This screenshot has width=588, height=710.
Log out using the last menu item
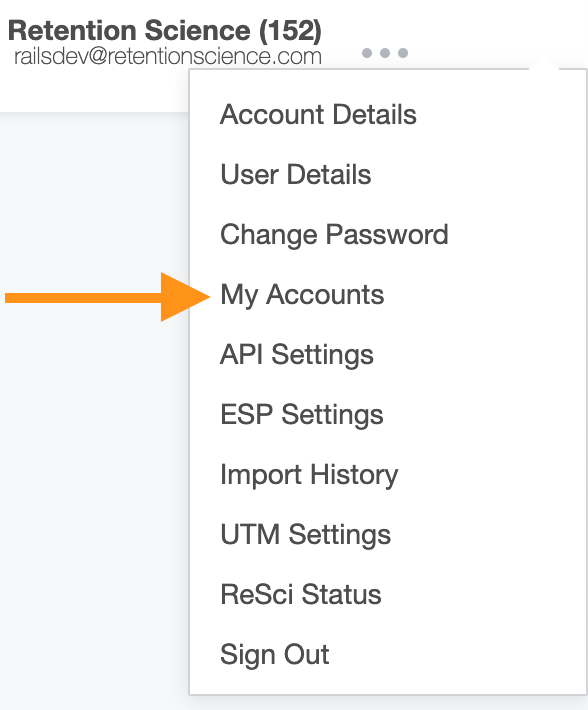click(x=275, y=654)
